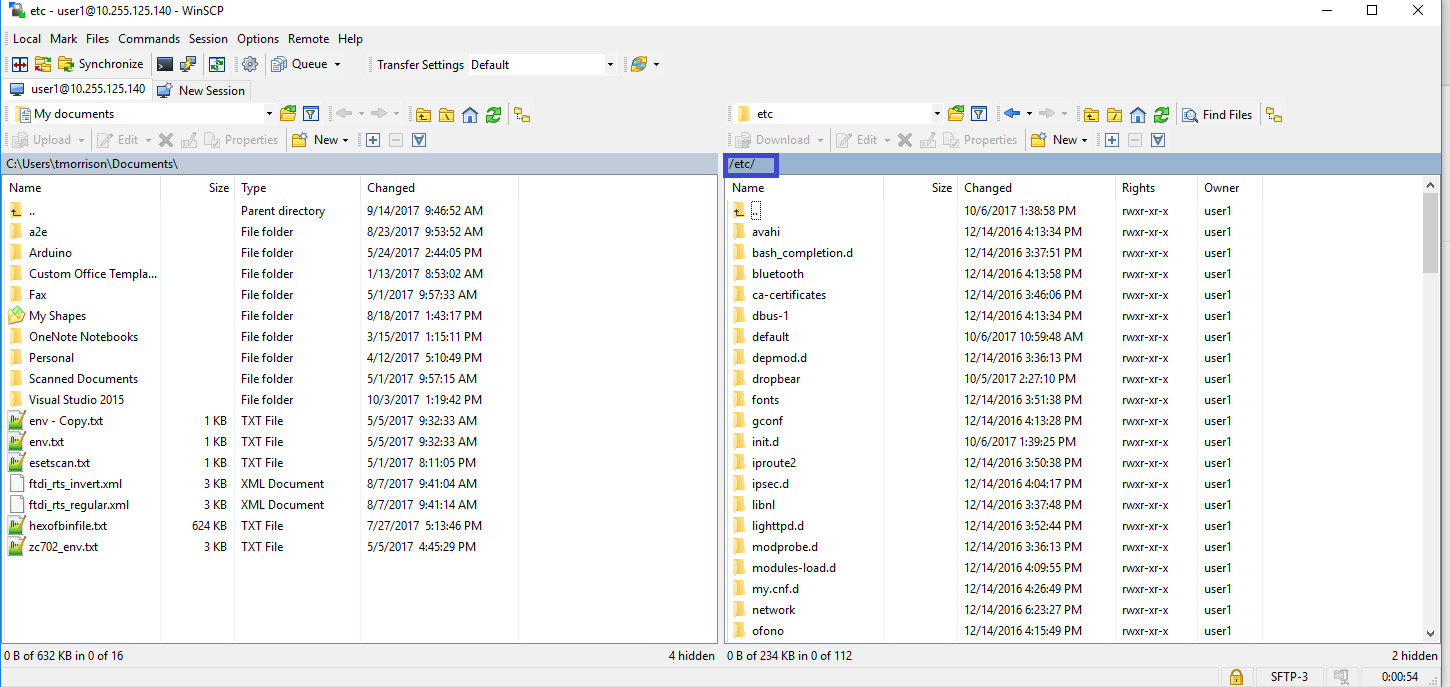Screen dimensions: 1450x687
Task: Click local panel Filter icon
Action: (311, 114)
